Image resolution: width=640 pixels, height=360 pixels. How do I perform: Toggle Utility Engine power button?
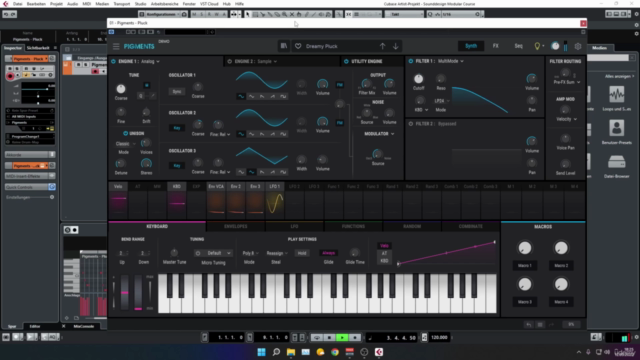tap(346, 61)
